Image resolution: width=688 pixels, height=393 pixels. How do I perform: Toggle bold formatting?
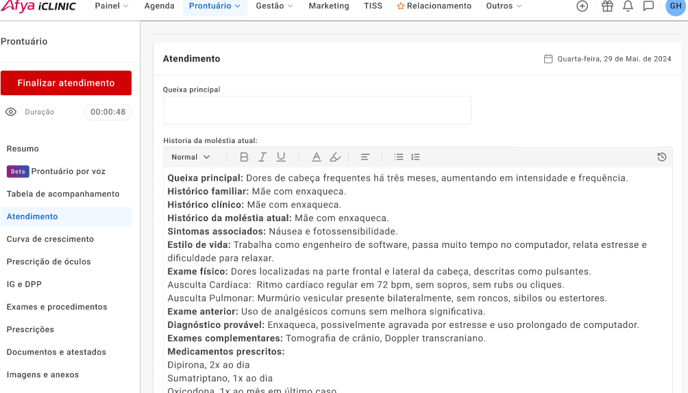pyautogui.click(x=244, y=157)
